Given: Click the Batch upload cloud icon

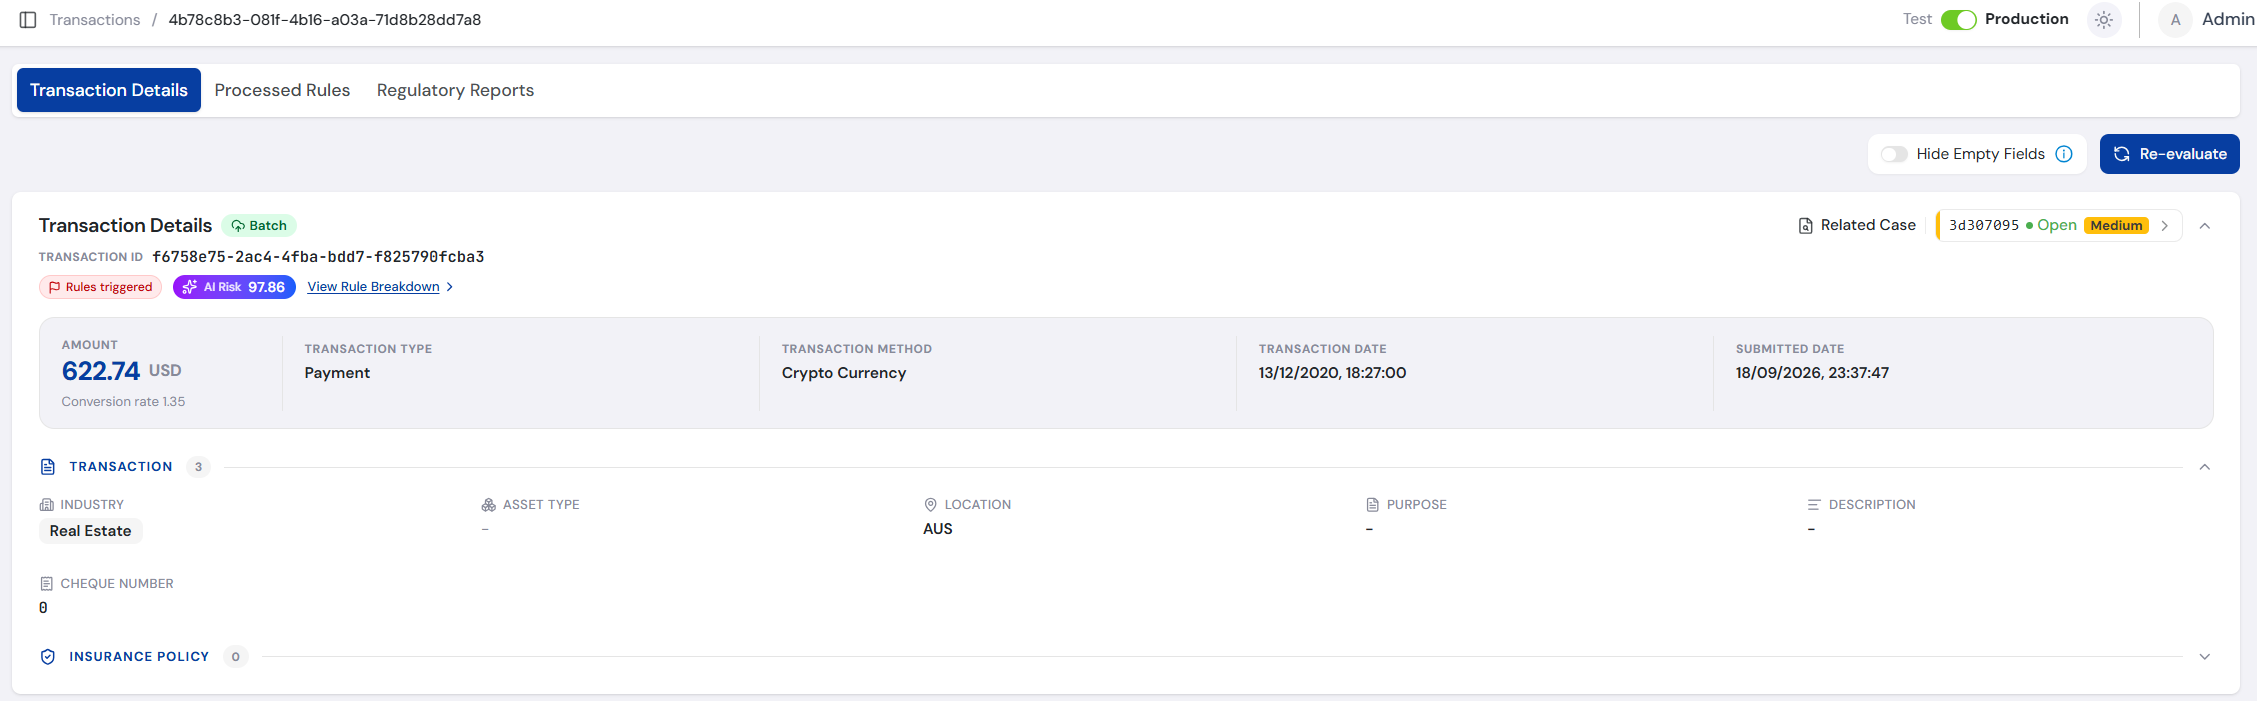Looking at the screenshot, I should 238,226.
